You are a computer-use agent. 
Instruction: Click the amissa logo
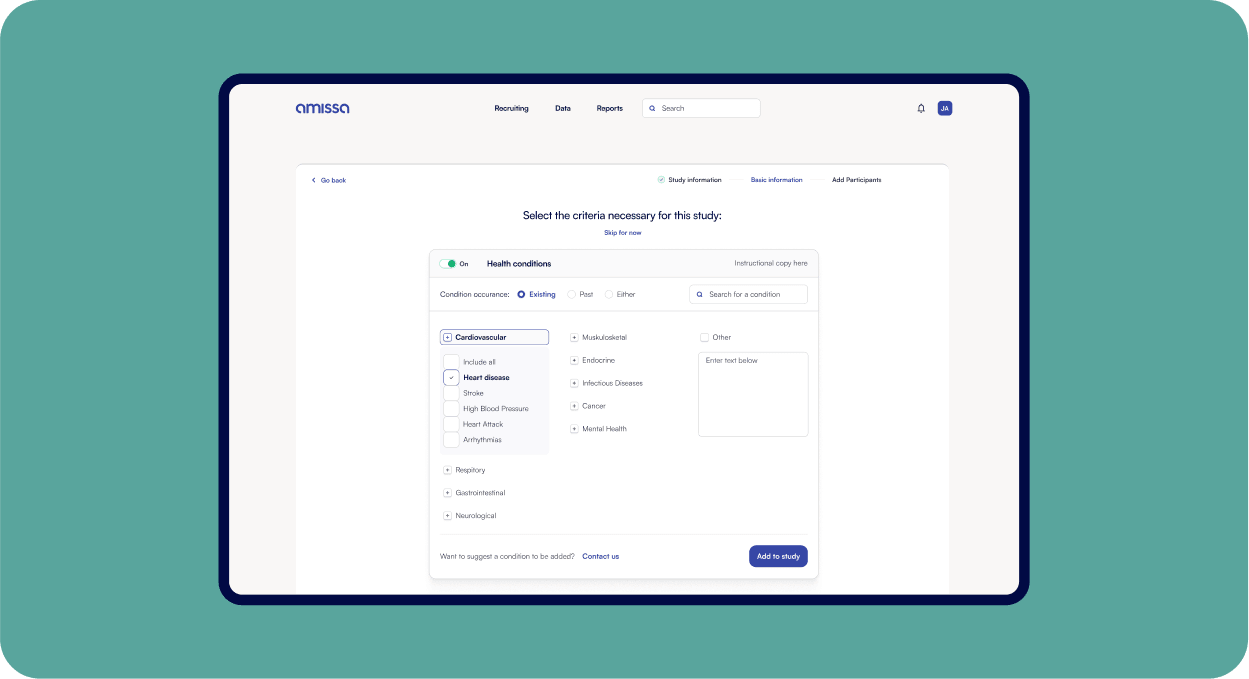pyautogui.click(x=322, y=108)
